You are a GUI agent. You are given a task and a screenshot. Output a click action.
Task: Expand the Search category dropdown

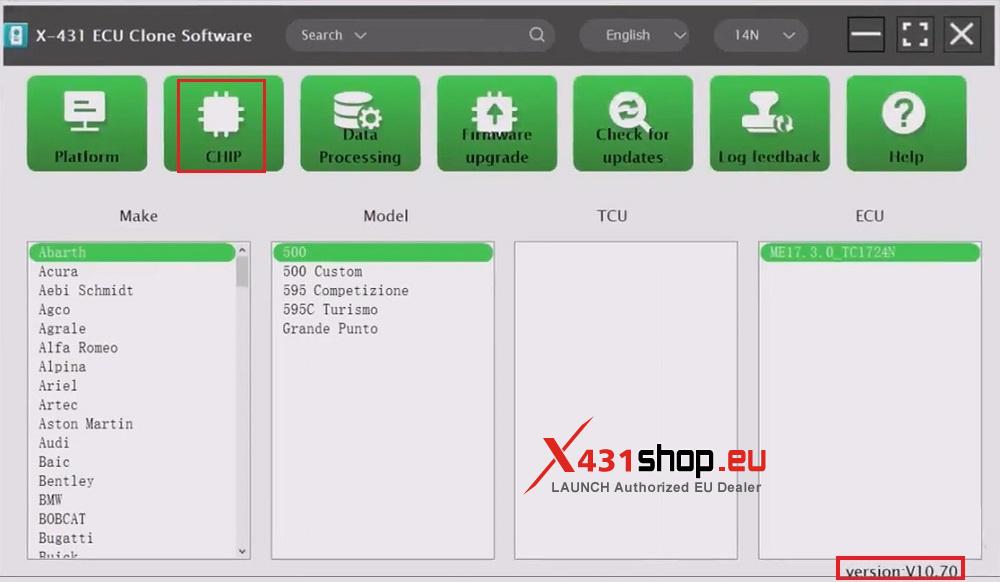tap(334, 35)
